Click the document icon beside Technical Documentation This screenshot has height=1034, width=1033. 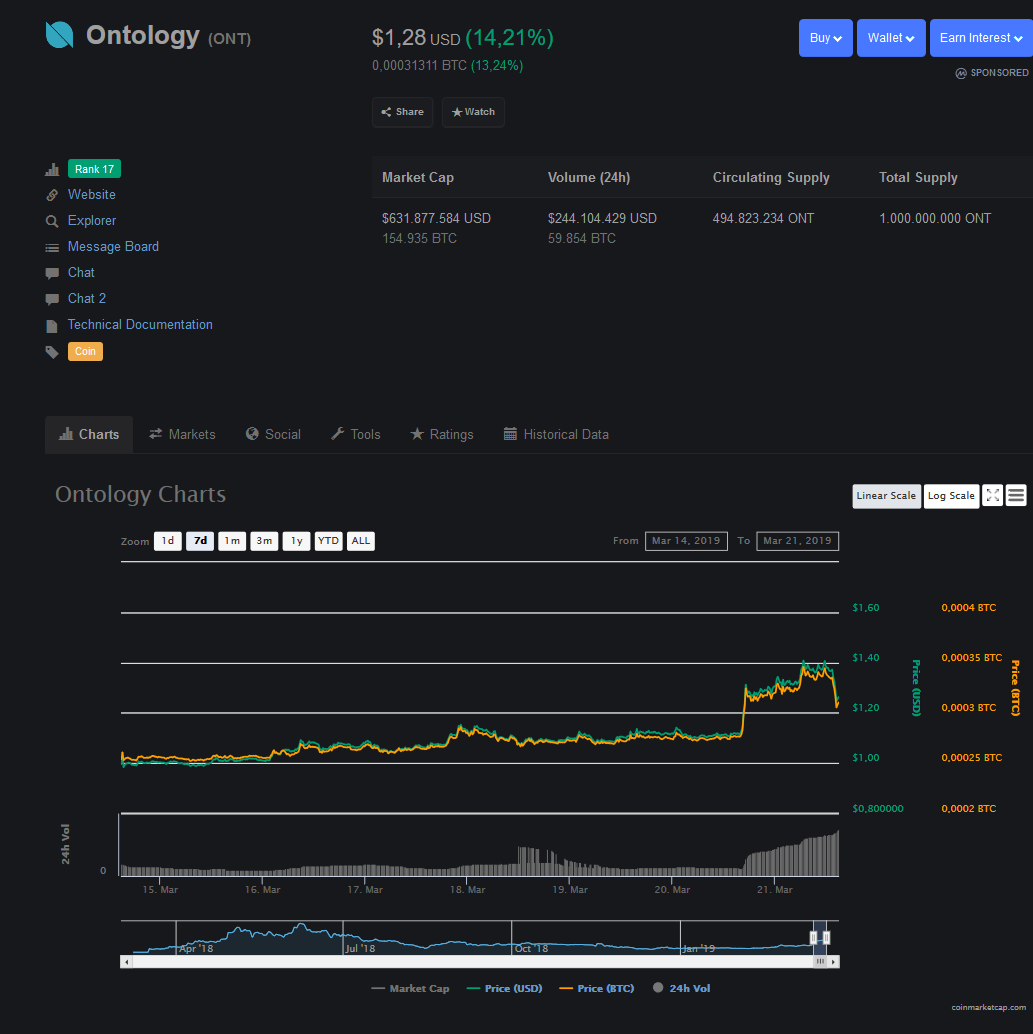(52, 325)
